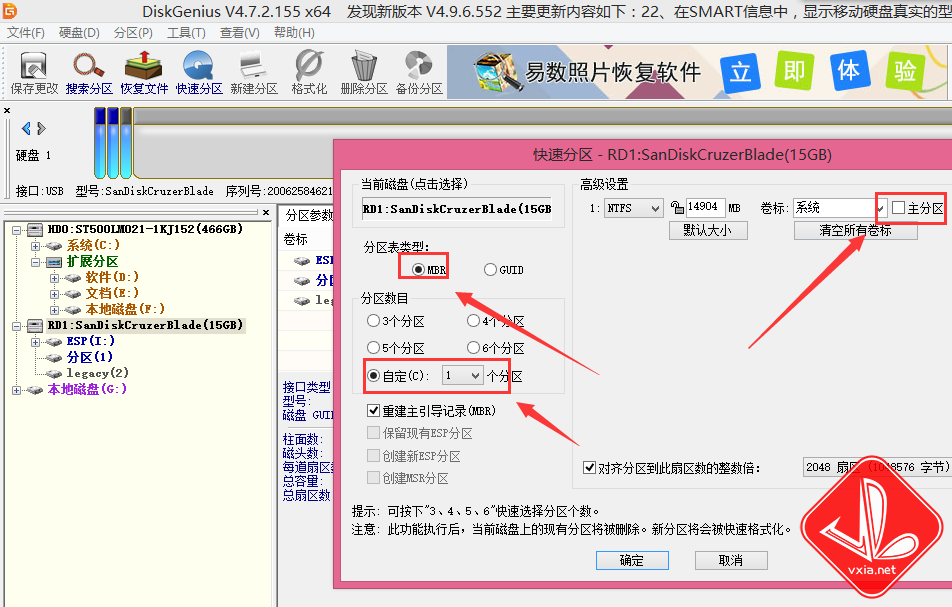Select the MBR partition table type
The width and height of the screenshot is (952, 607).
point(418,270)
